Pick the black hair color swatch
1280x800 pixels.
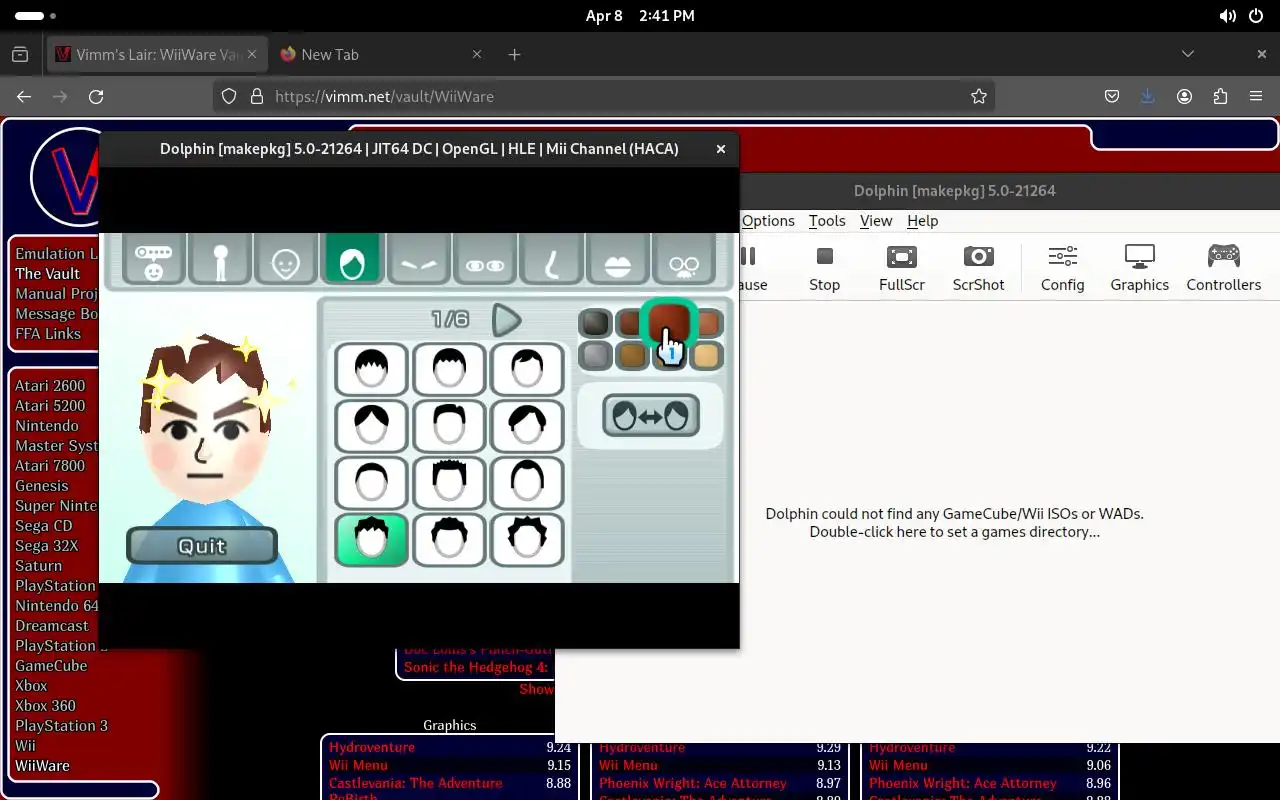click(x=595, y=322)
